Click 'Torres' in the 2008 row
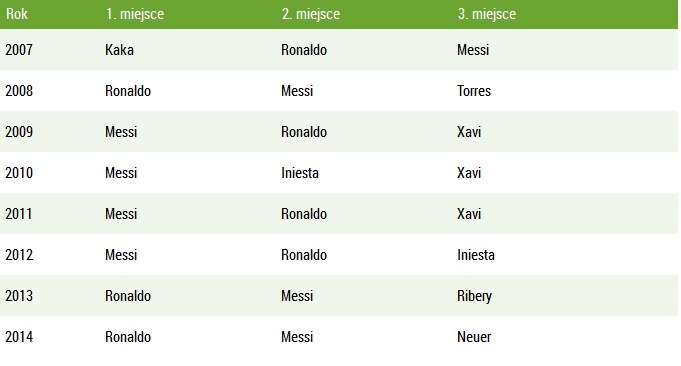The height and width of the screenshot is (366, 681). click(474, 91)
